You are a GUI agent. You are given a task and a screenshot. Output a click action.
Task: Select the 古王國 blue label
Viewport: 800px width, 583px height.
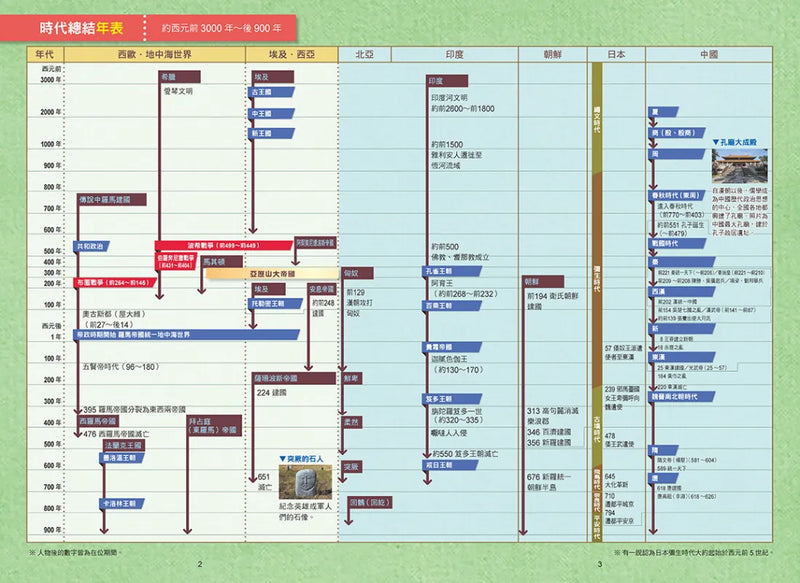[261, 92]
